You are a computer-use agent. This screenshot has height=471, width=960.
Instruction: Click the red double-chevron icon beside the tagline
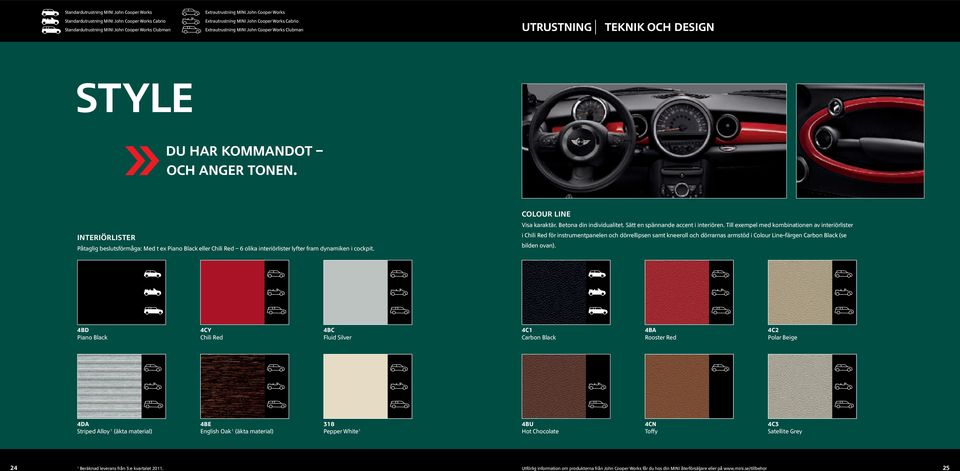[x=142, y=160]
